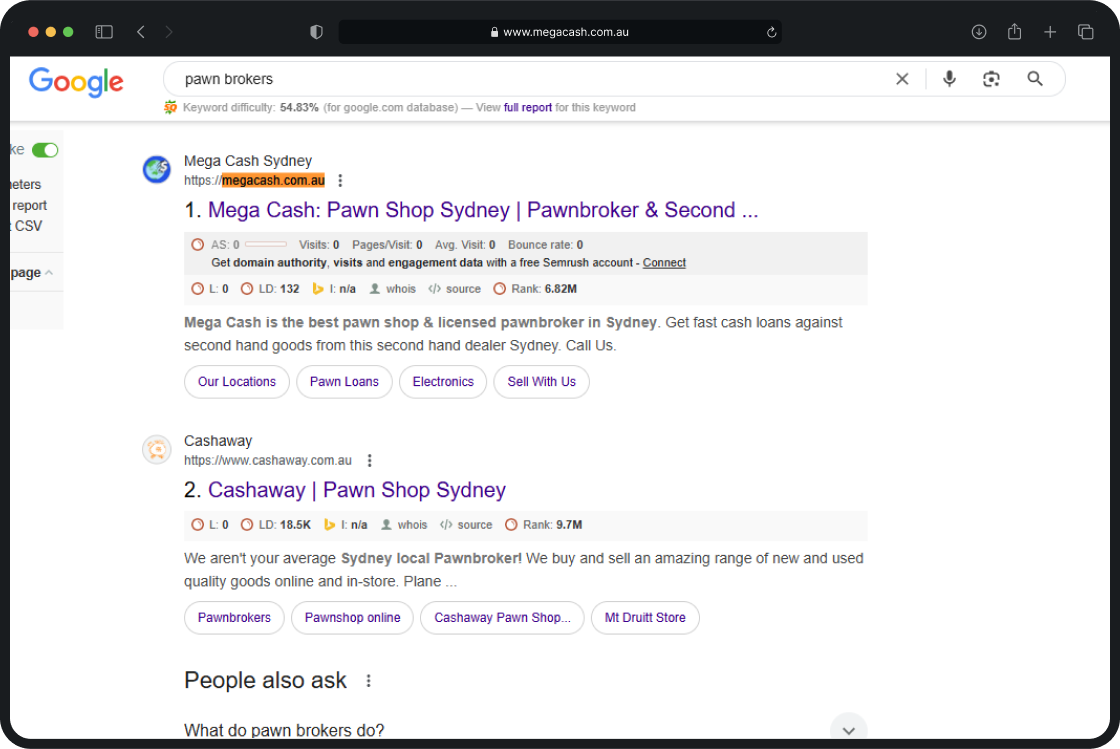This screenshot has width=1120, height=749.
Task: Submit search with magnifier icon
Action: (x=1034, y=79)
